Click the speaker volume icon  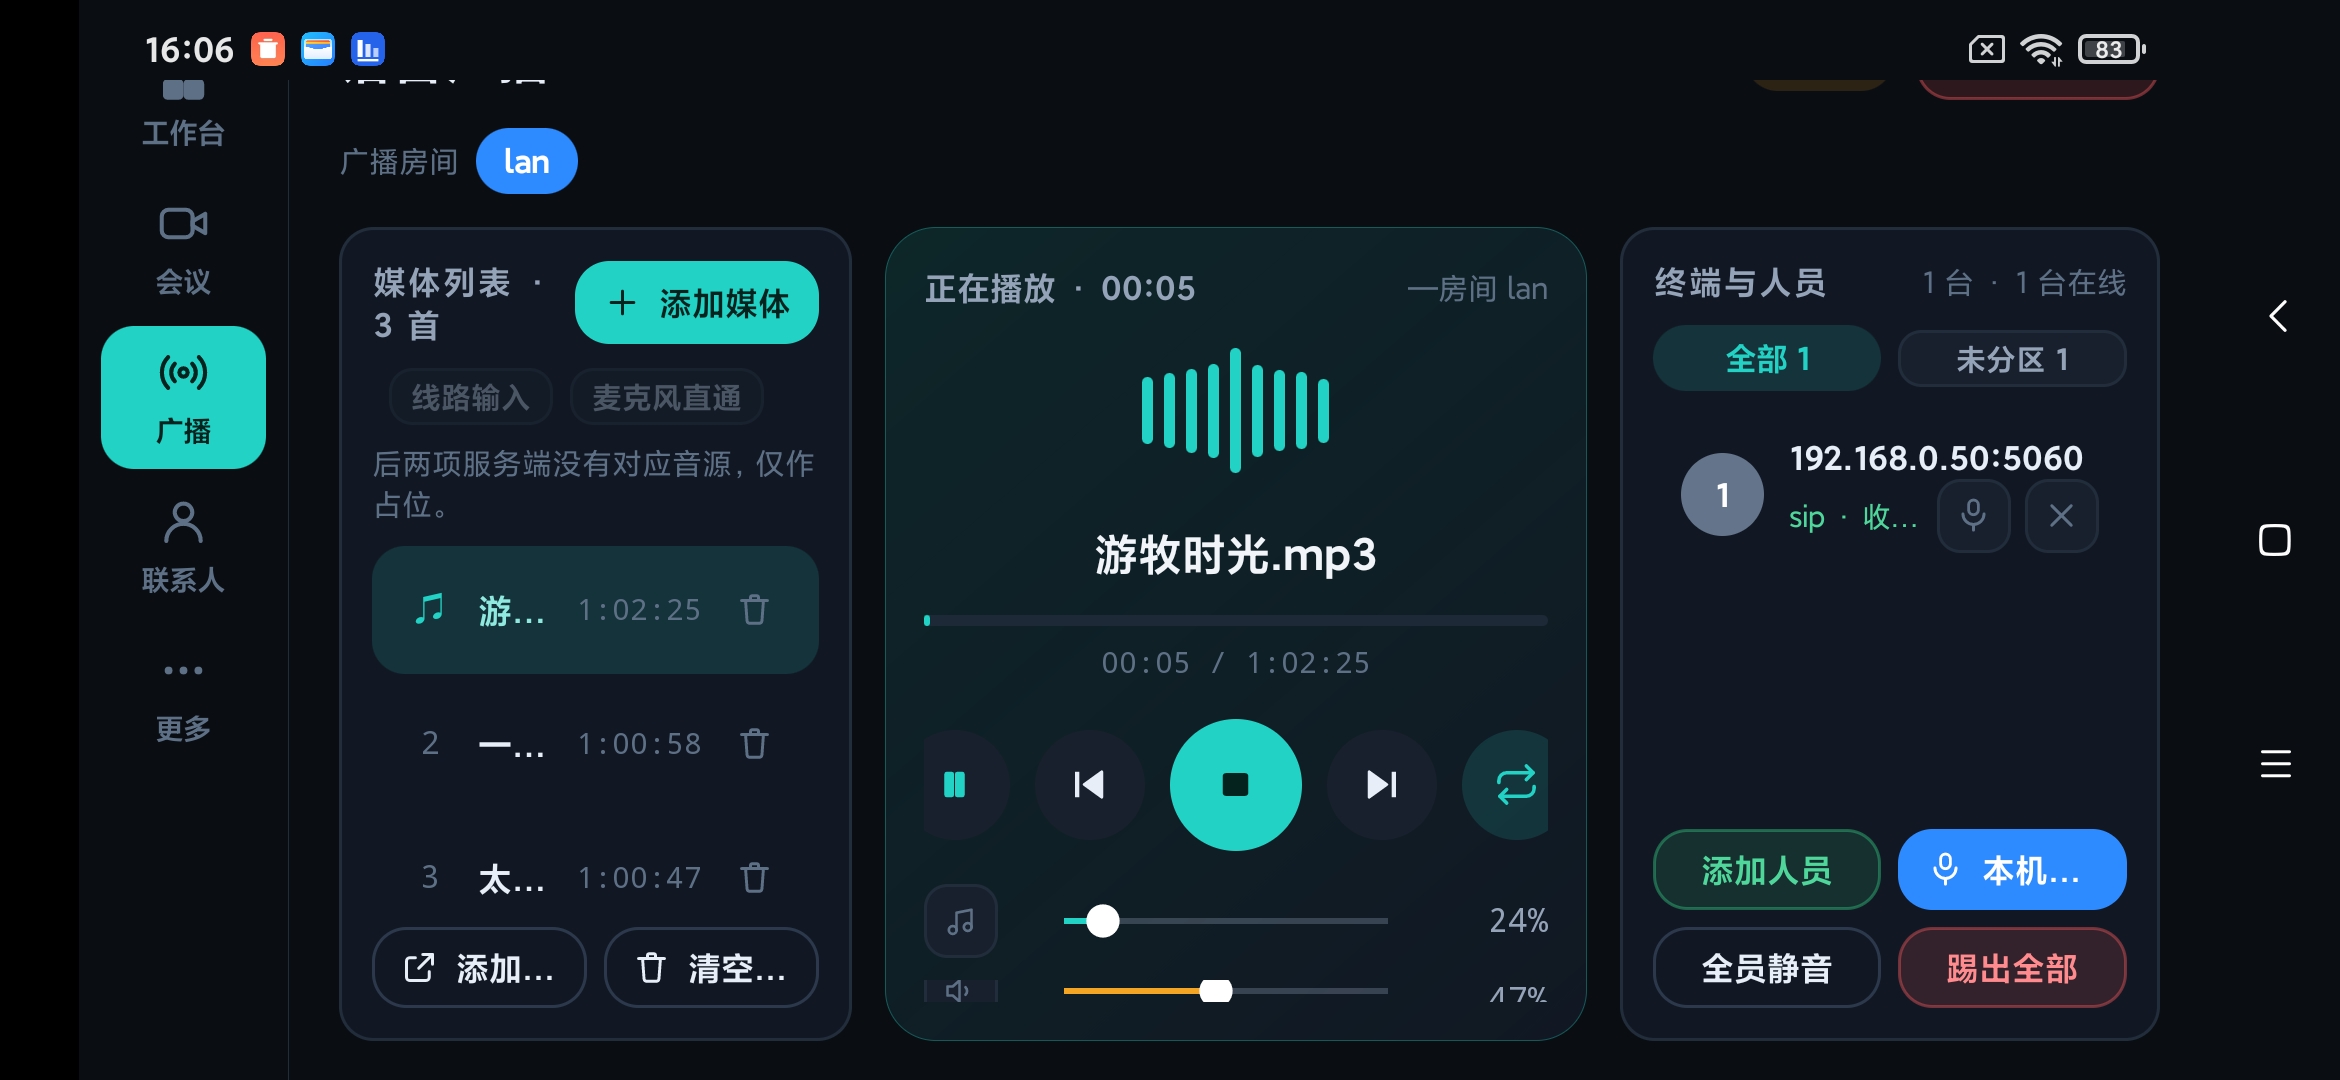pos(960,990)
